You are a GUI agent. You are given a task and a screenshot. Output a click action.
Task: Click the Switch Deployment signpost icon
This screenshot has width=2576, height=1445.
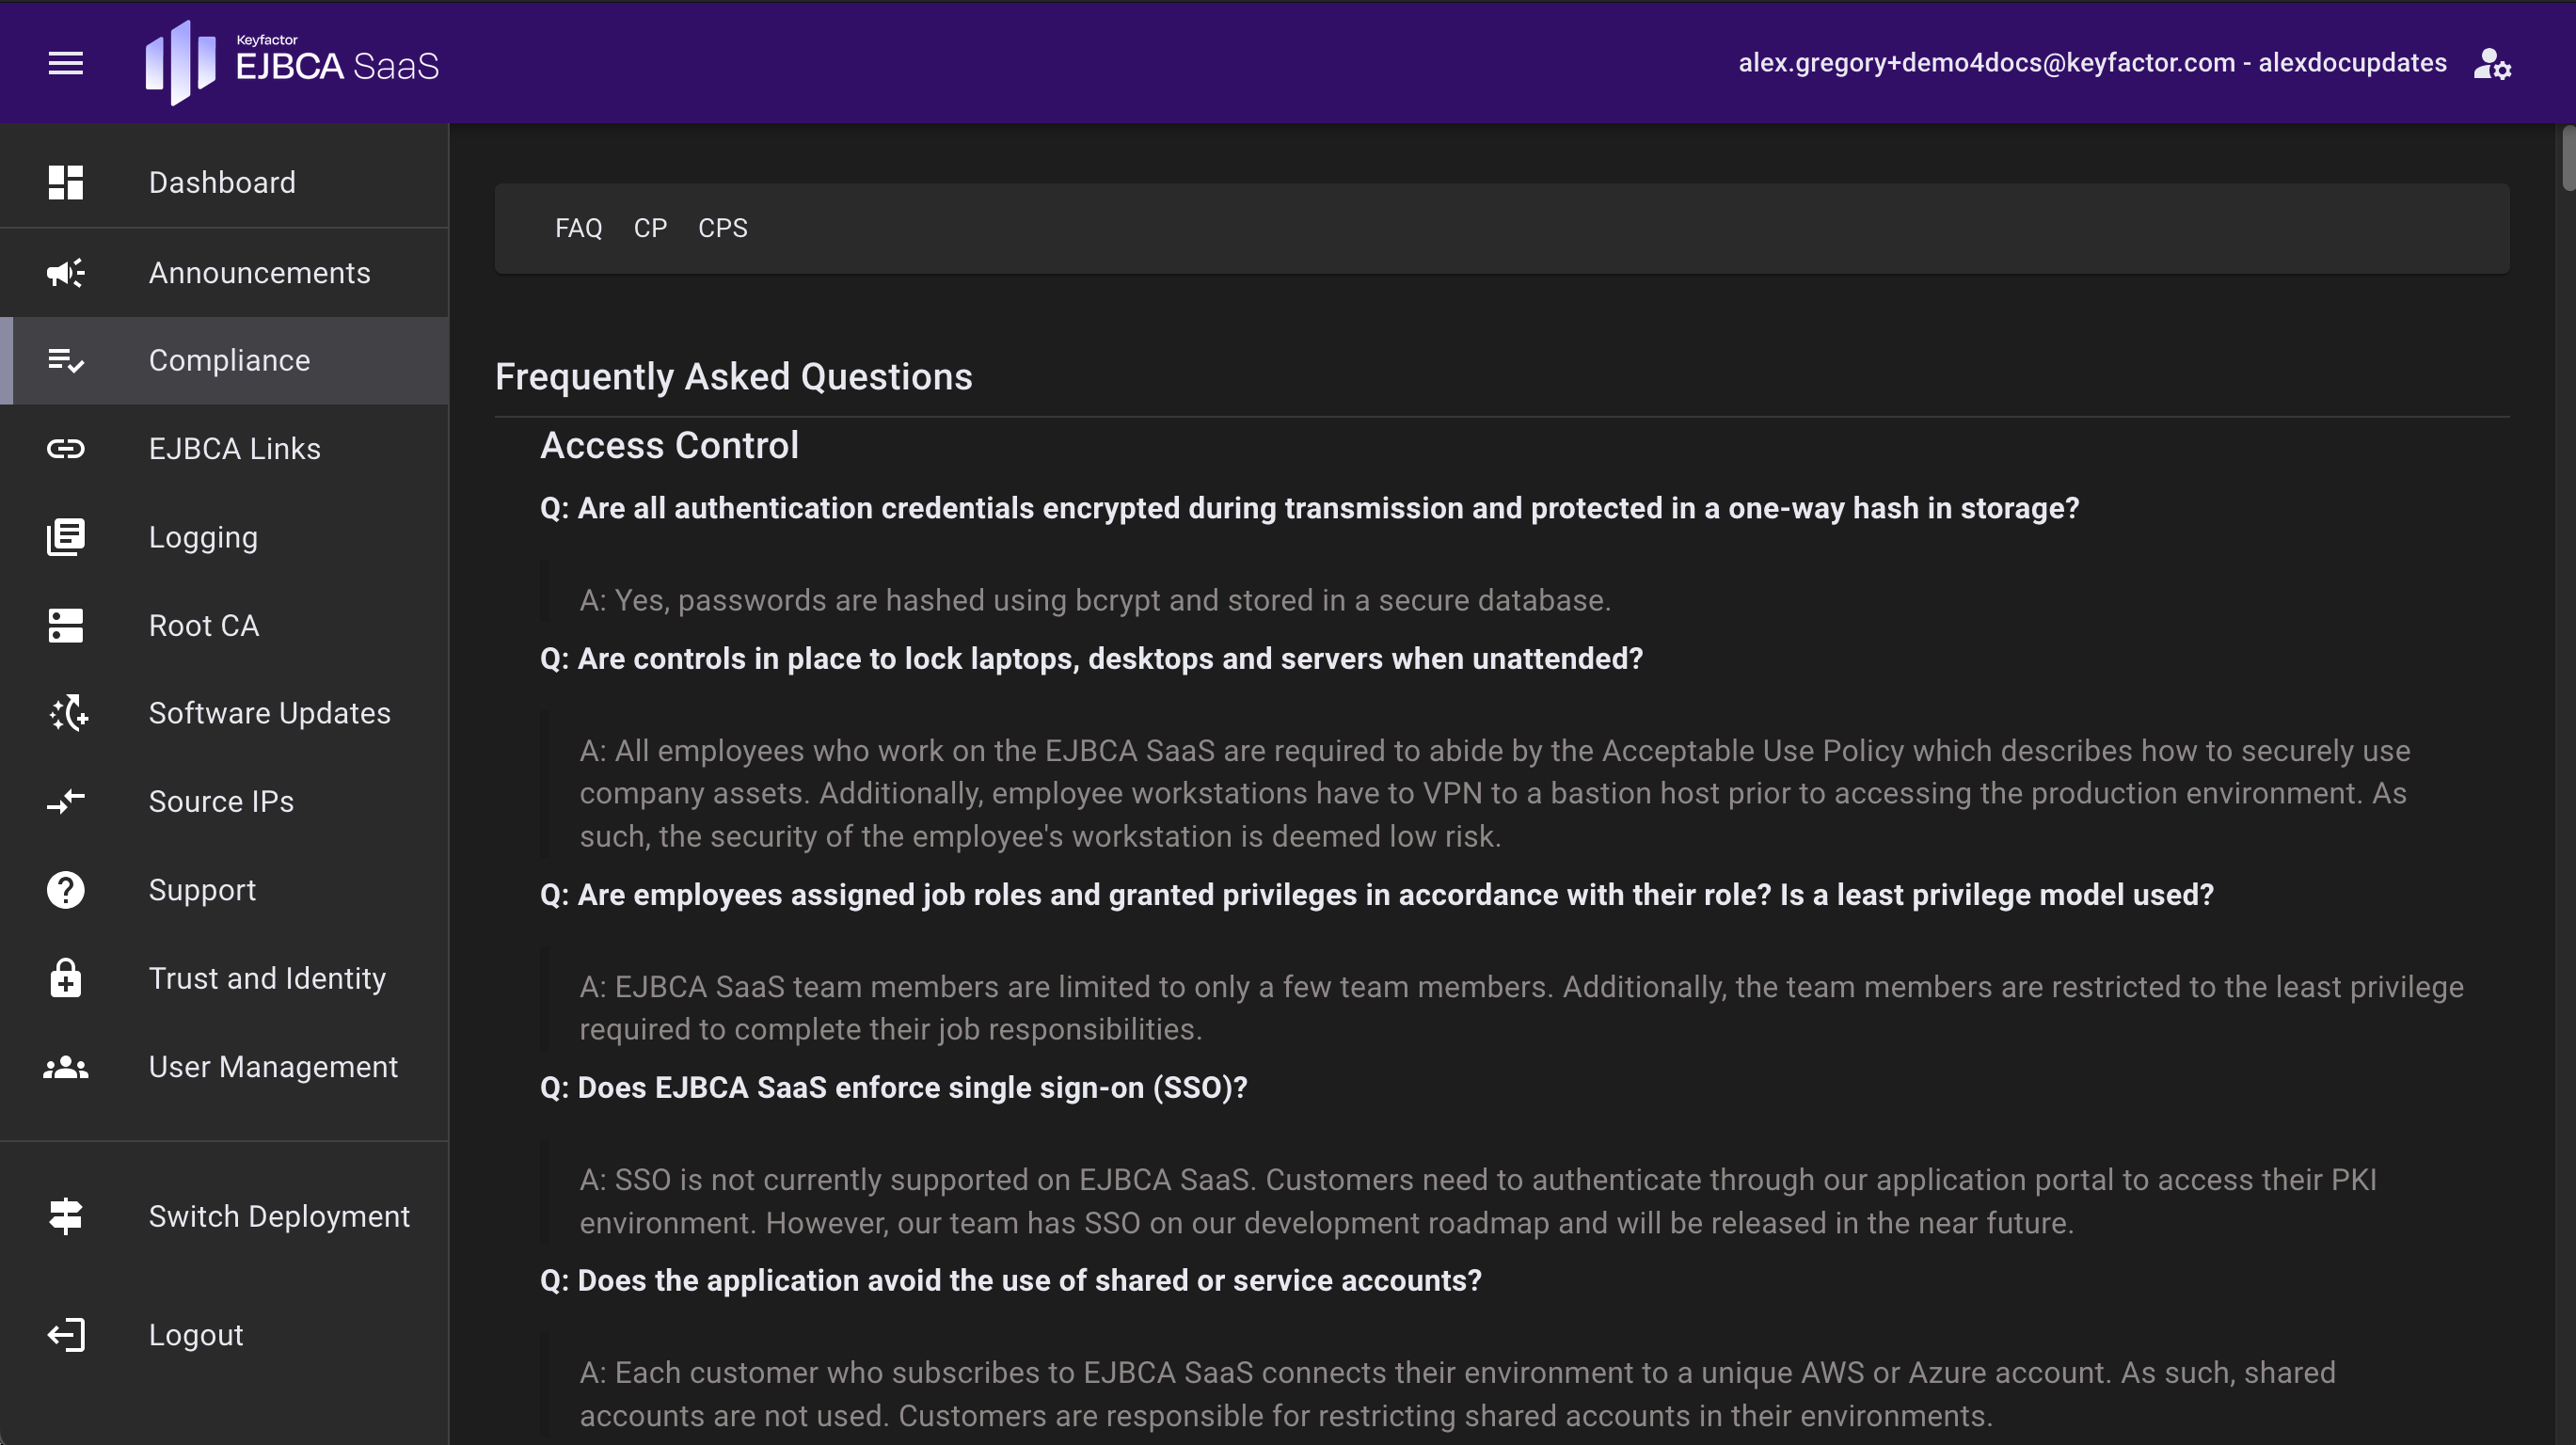(66, 1216)
